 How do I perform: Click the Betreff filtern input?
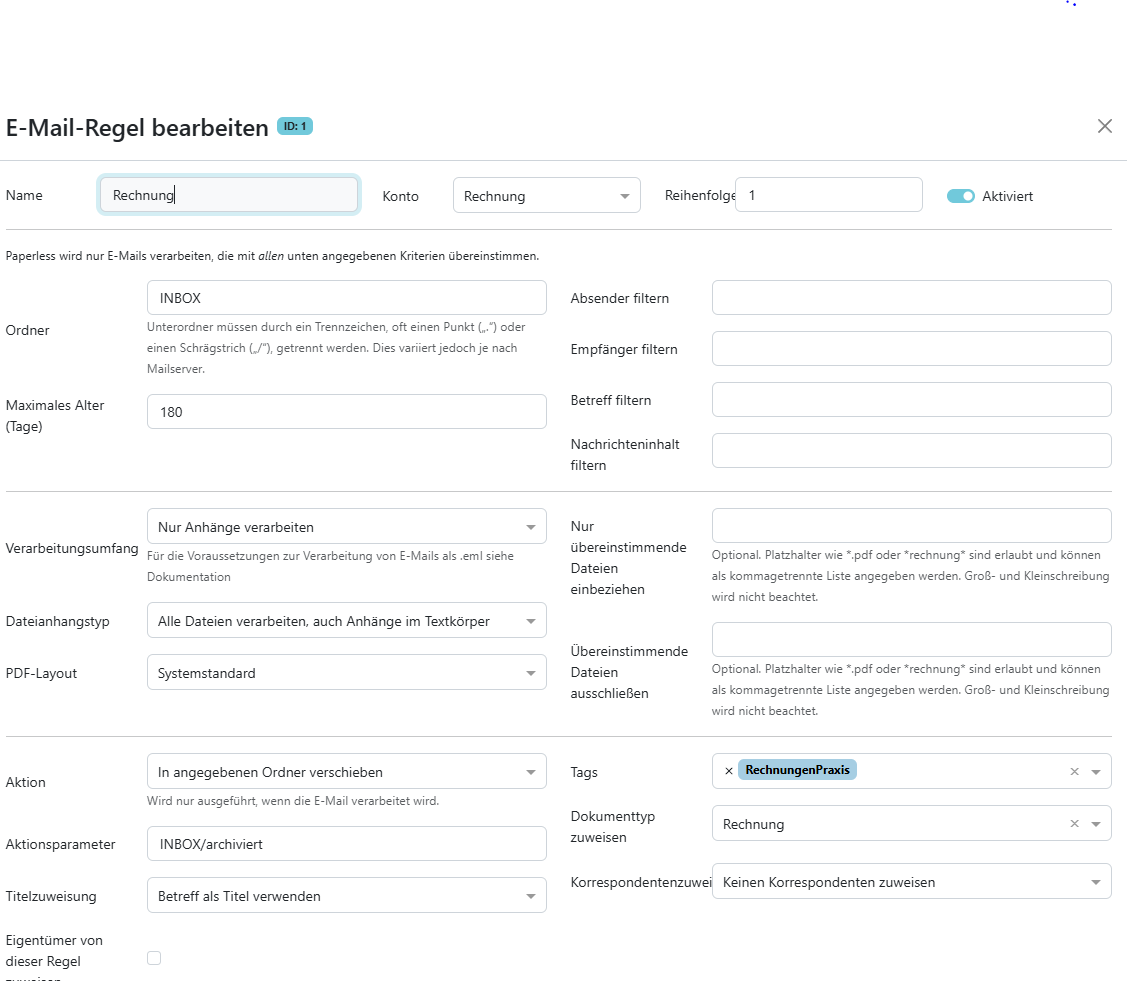tap(911, 400)
